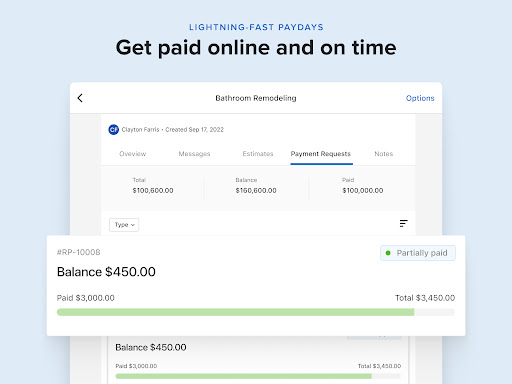Screen dimensions: 512x384
Task: Click the Balance $160,600.00 summary
Action: [256, 186]
